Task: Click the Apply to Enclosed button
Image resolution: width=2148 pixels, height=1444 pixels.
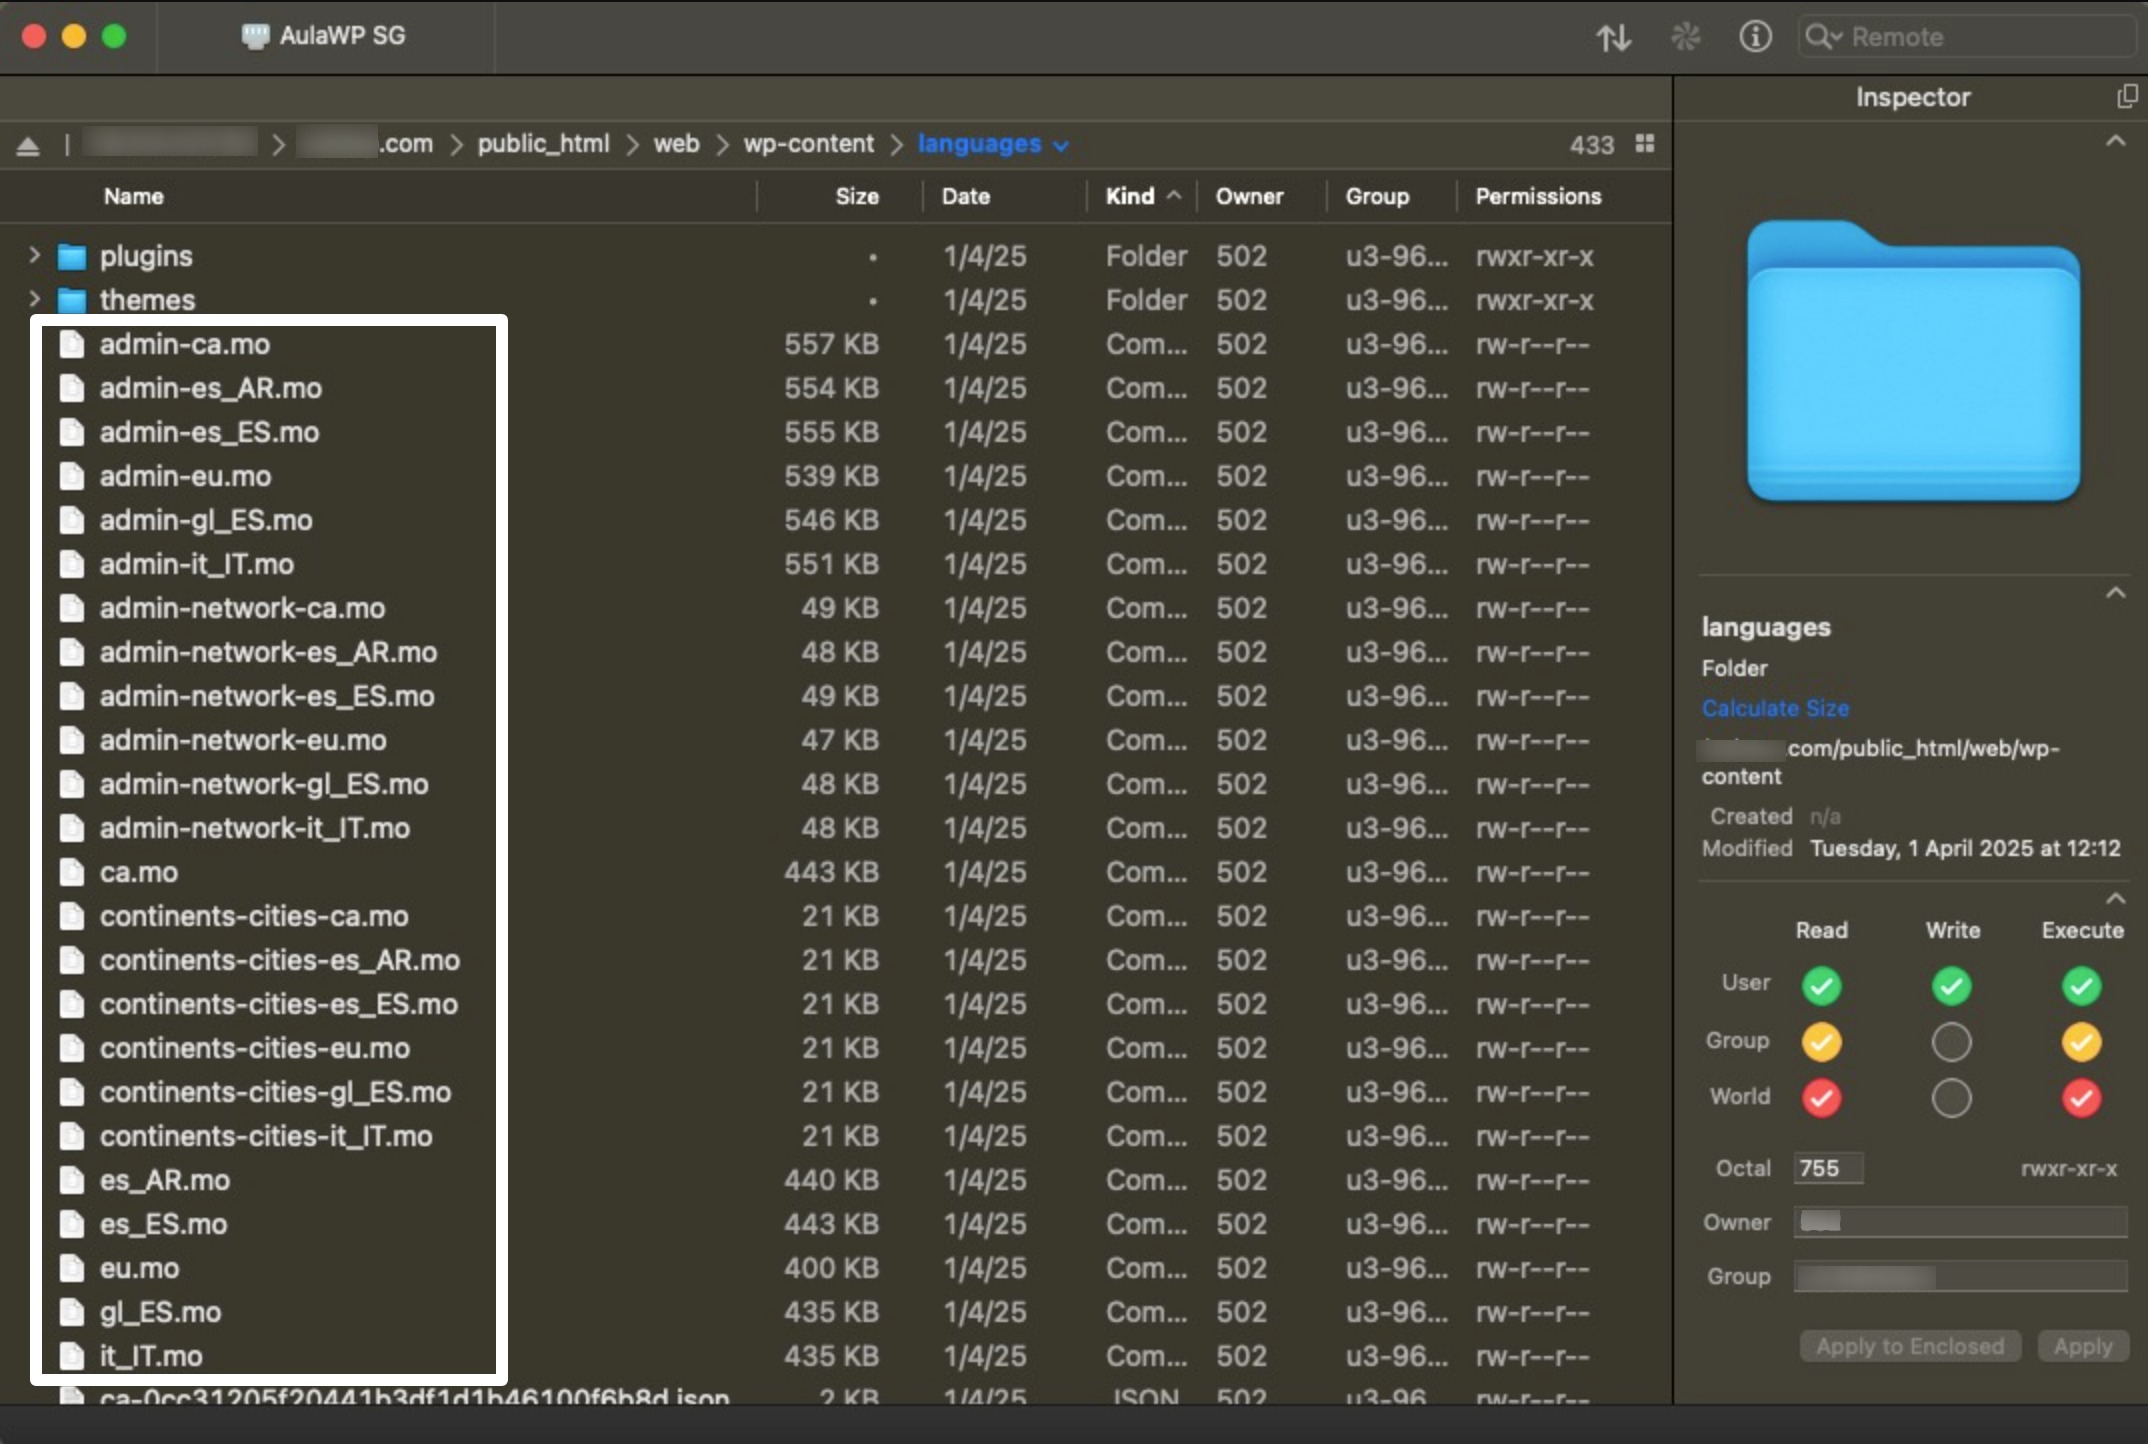Action: (x=1909, y=1346)
